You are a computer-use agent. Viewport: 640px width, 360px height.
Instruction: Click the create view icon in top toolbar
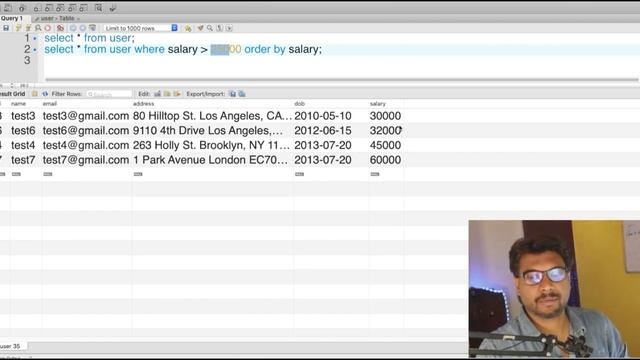click(x=60, y=8)
